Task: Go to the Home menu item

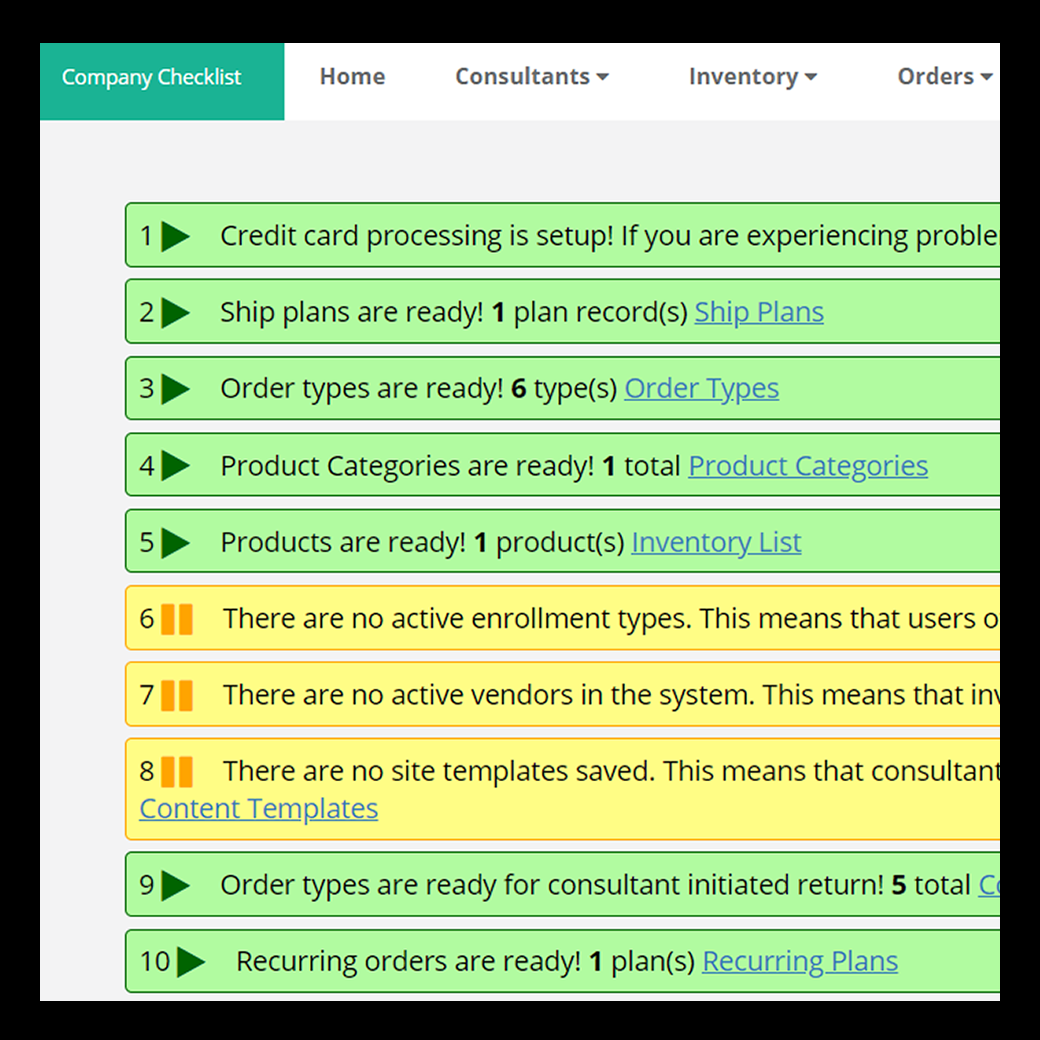Action: [352, 77]
